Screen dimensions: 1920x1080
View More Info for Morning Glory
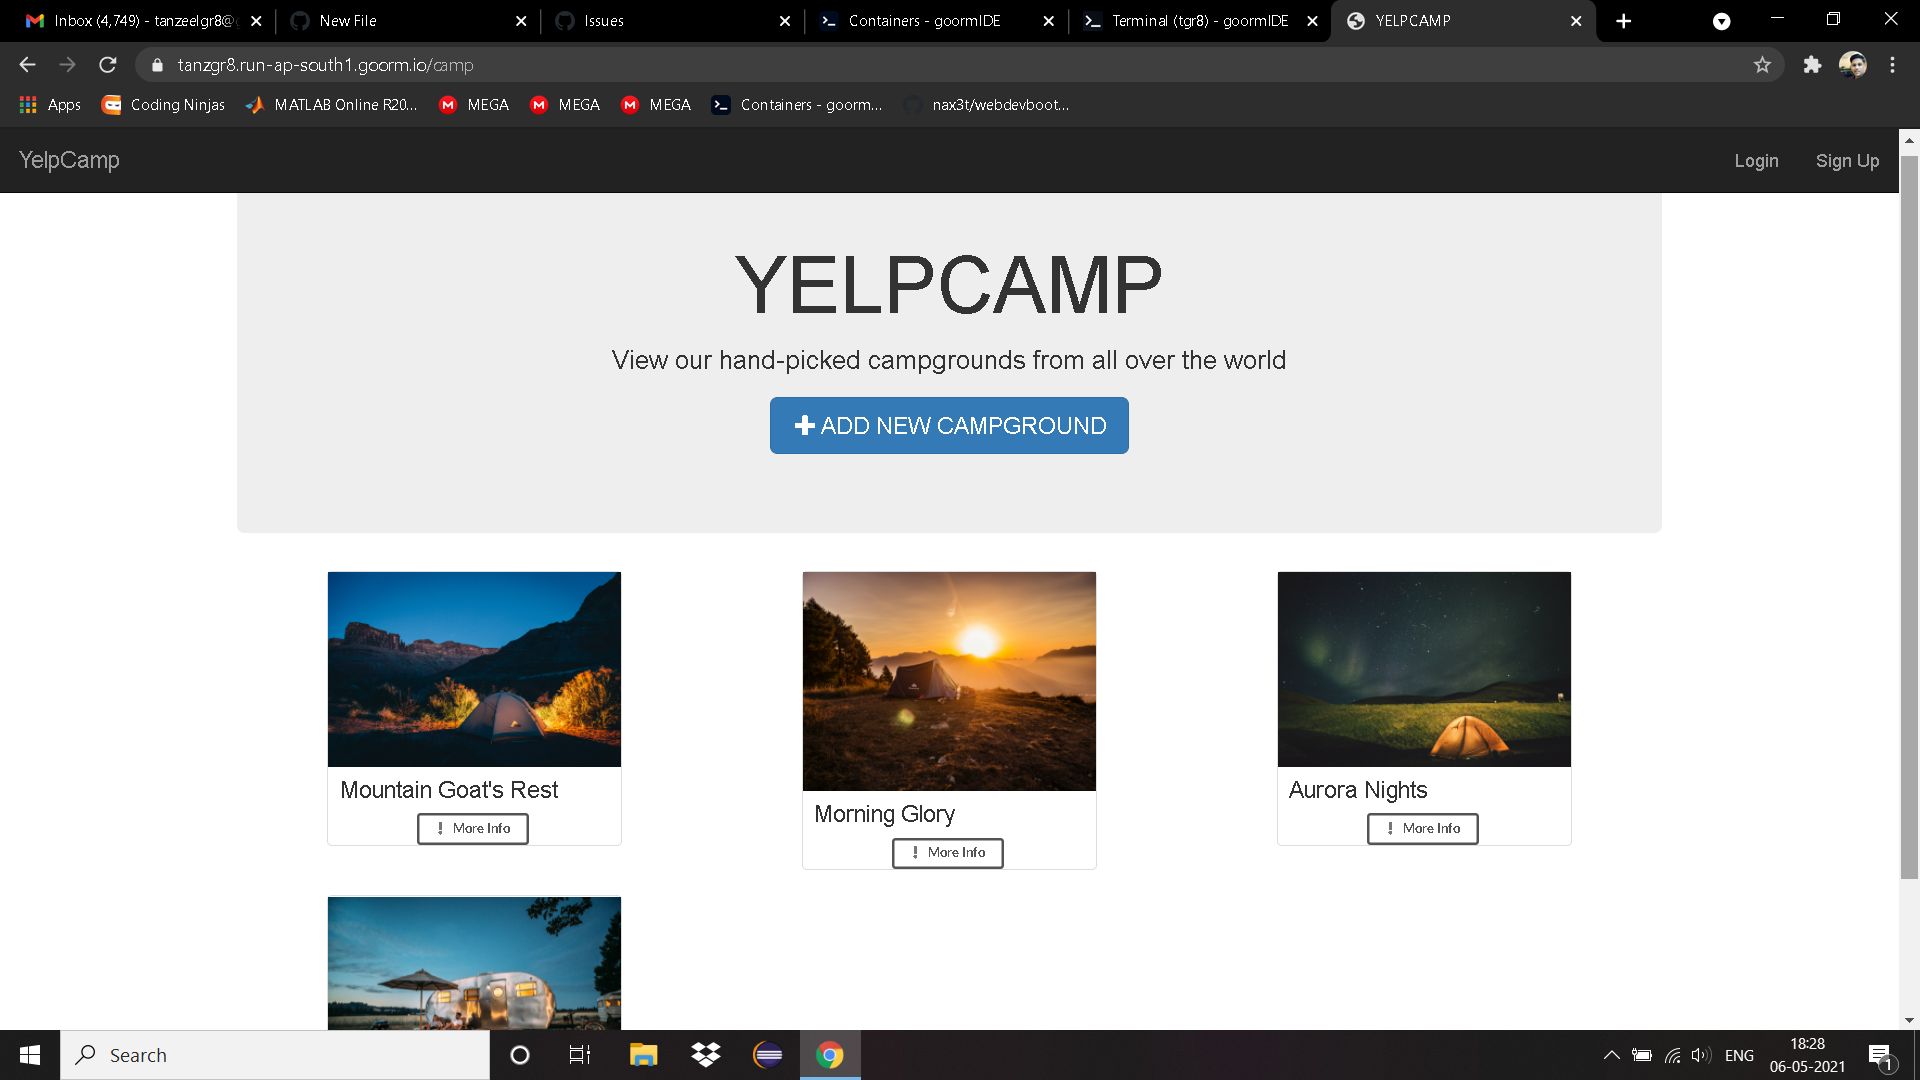[947, 853]
